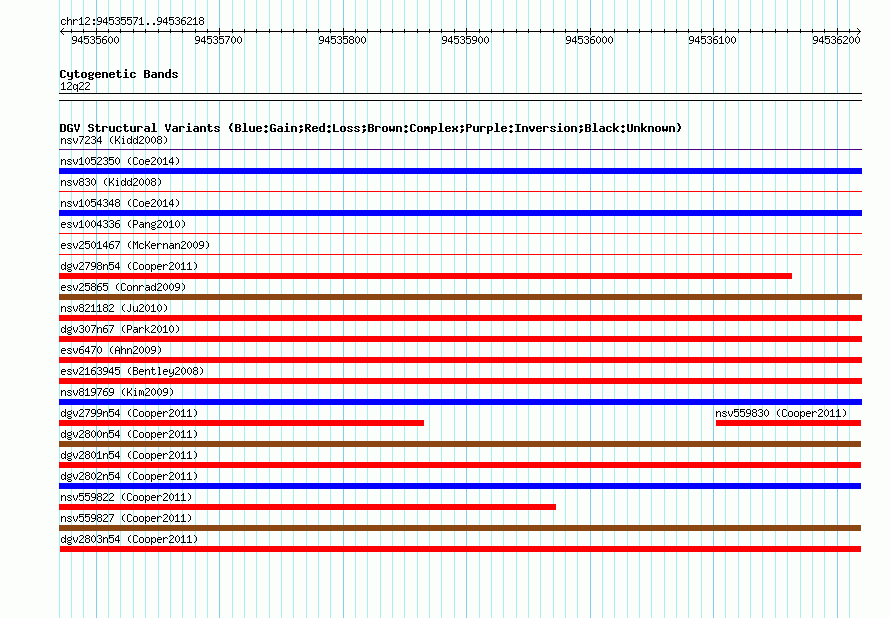Click the dgv2798n54 (Cooper2011) label
This screenshot has height=618, width=890.
(x=129, y=266)
